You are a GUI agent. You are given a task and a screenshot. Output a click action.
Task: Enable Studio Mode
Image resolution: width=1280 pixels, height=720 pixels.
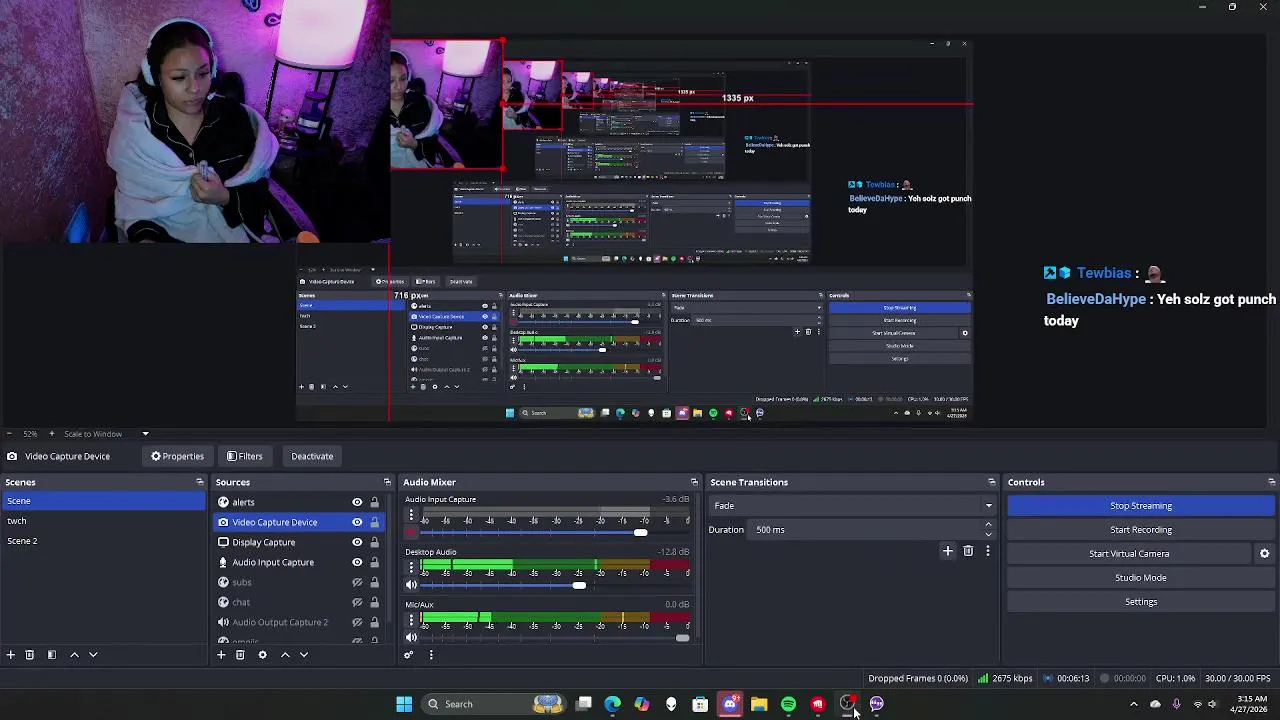[x=1141, y=578]
